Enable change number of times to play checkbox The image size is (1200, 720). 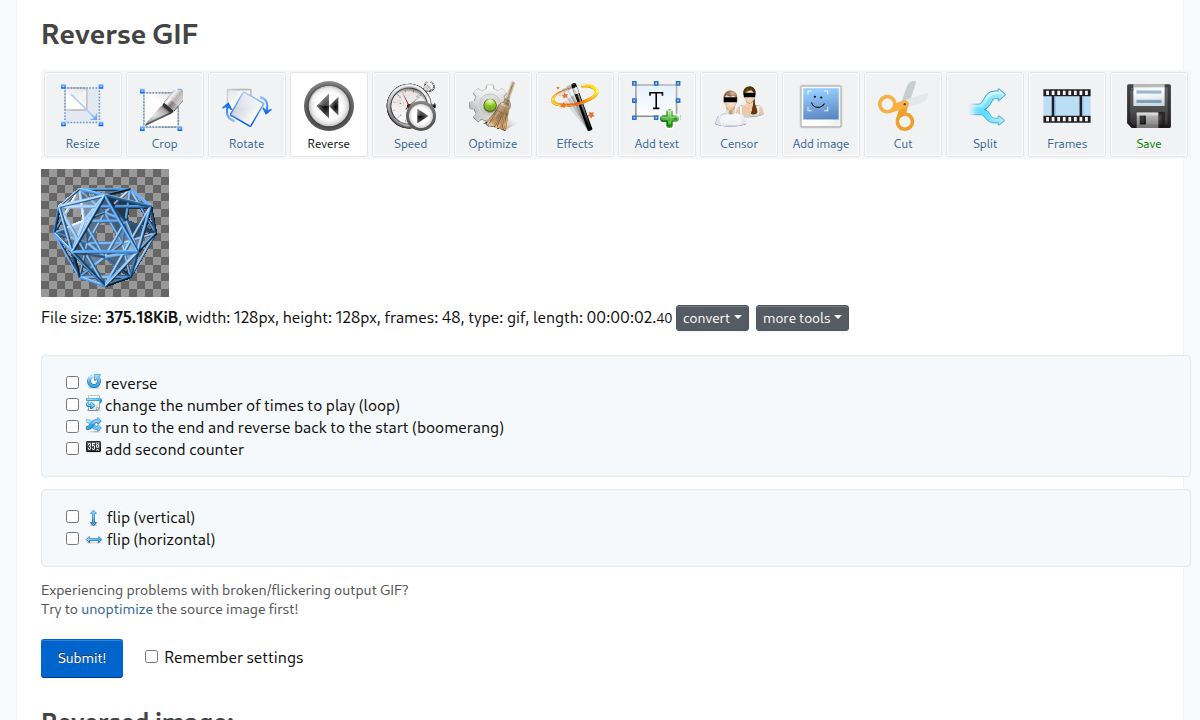[x=72, y=405]
